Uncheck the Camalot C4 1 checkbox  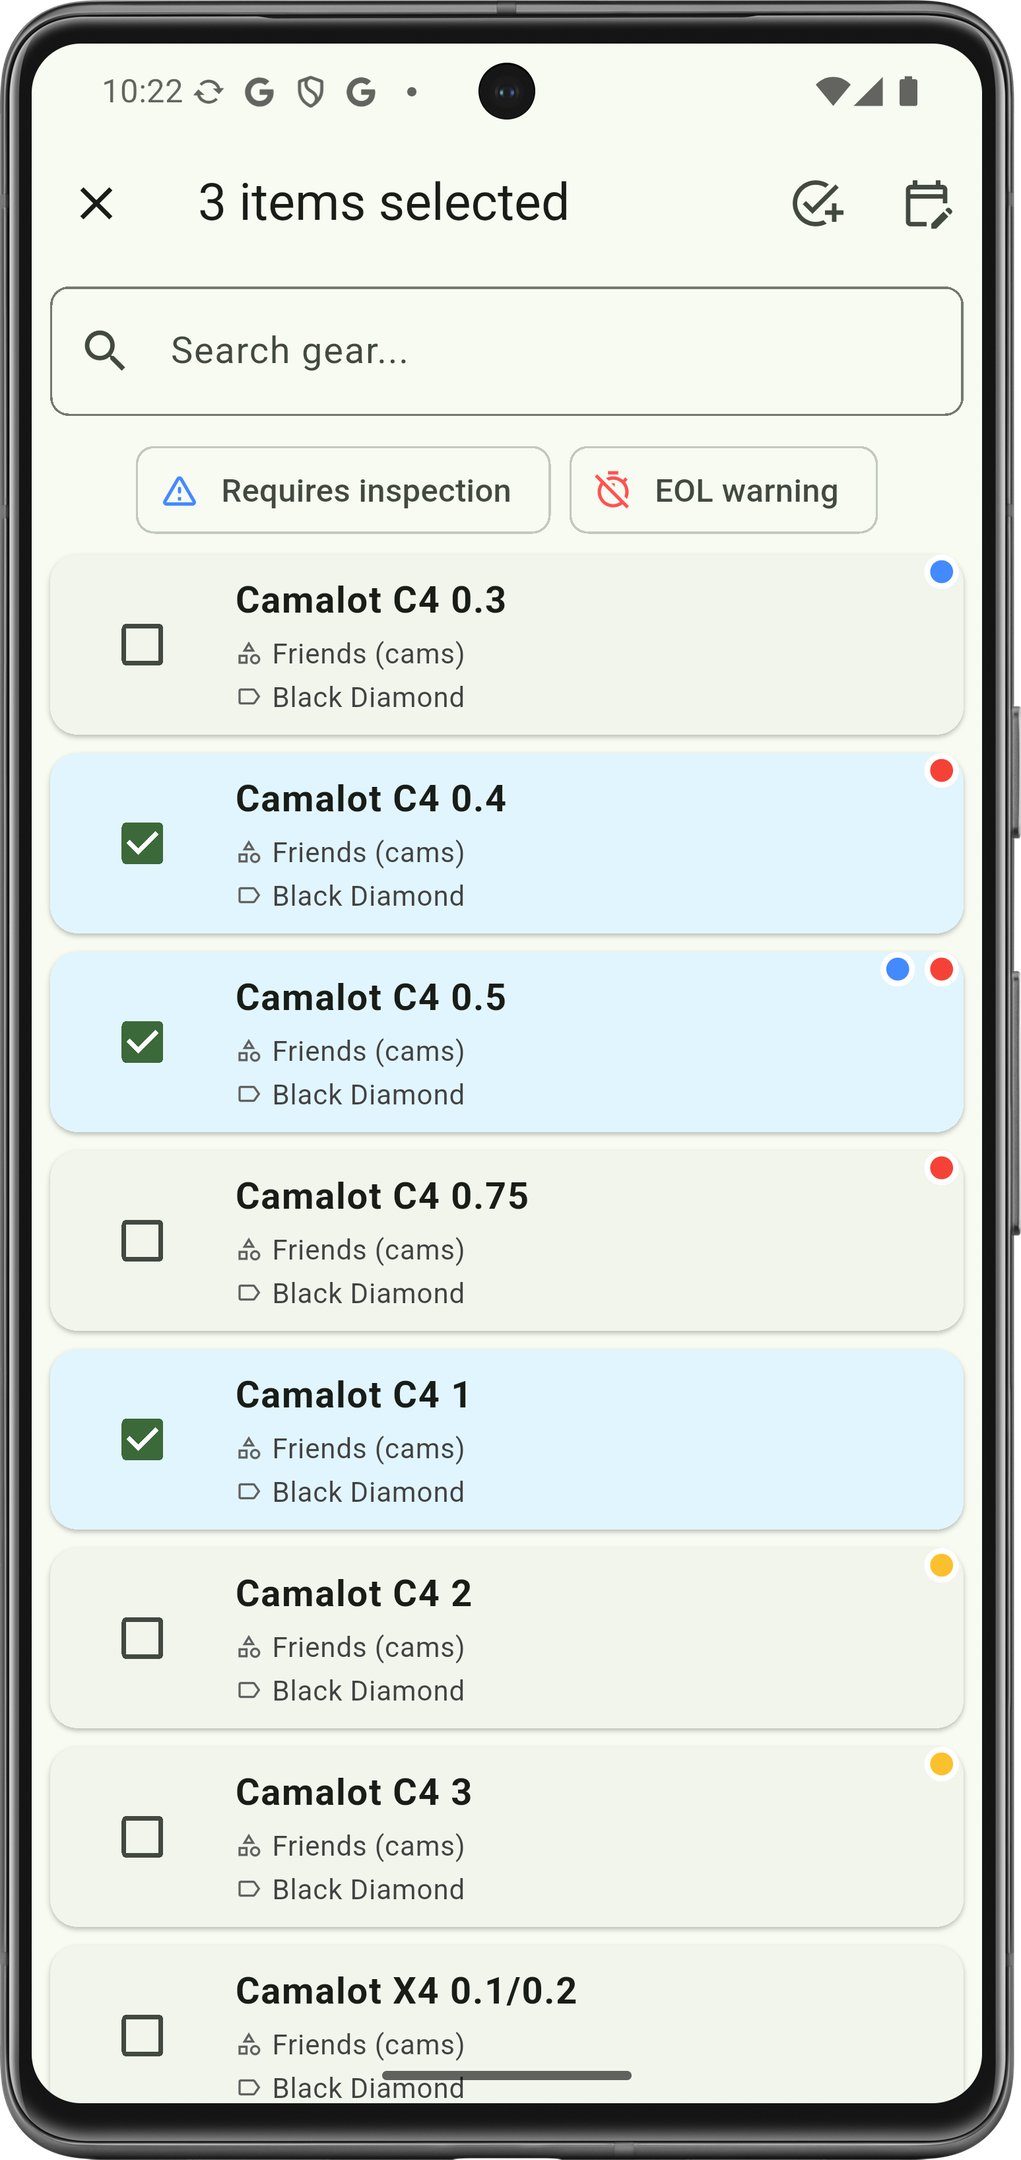click(142, 1439)
